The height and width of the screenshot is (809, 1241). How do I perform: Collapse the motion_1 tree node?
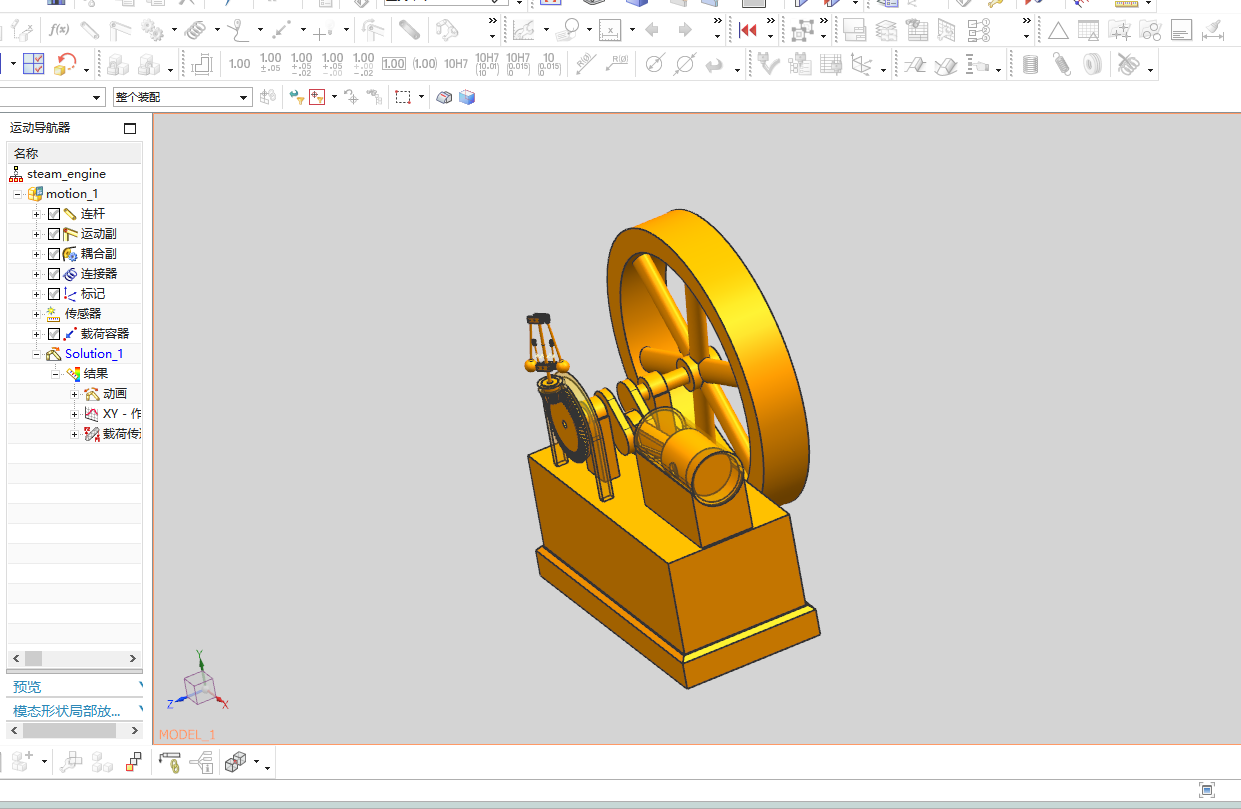tap(18, 194)
